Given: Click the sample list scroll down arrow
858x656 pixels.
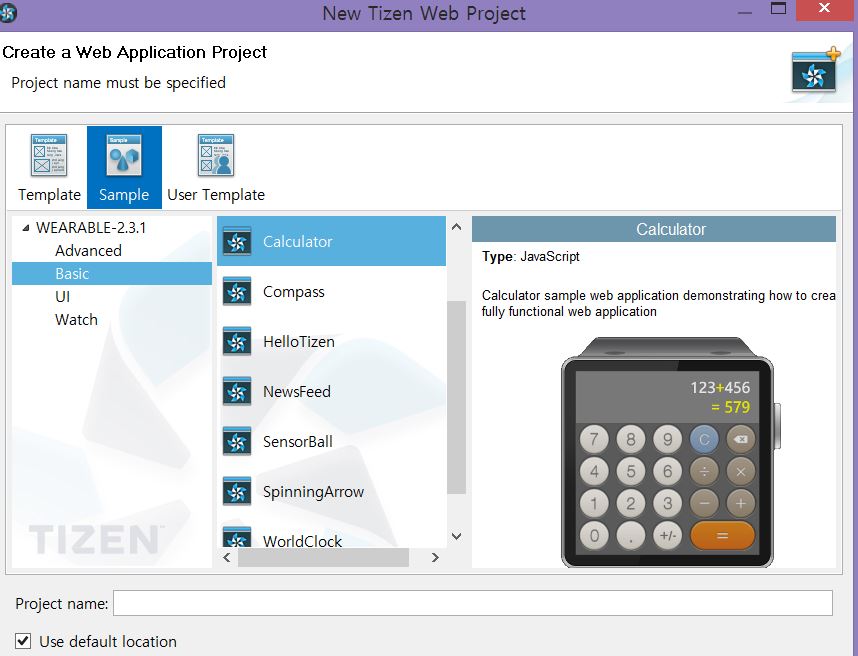Looking at the screenshot, I should [456, 536].
